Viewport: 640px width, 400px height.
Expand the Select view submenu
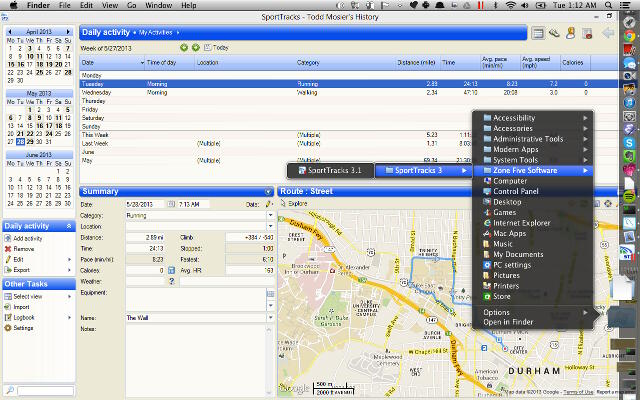click(x=69, y=297)
